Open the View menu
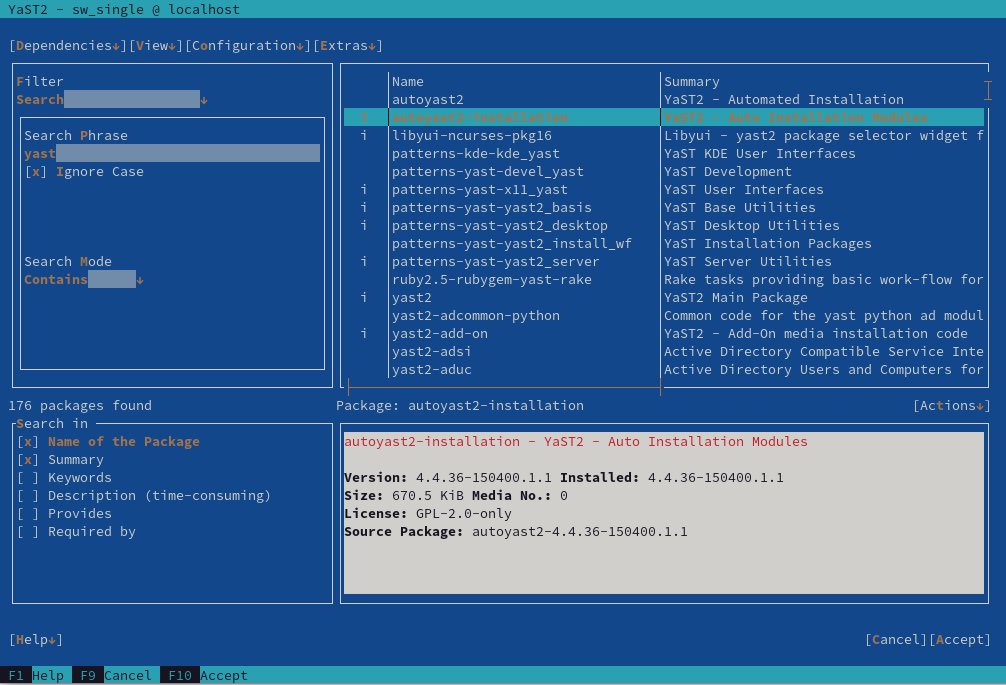 pyautogui.click(x=155, y=46)
